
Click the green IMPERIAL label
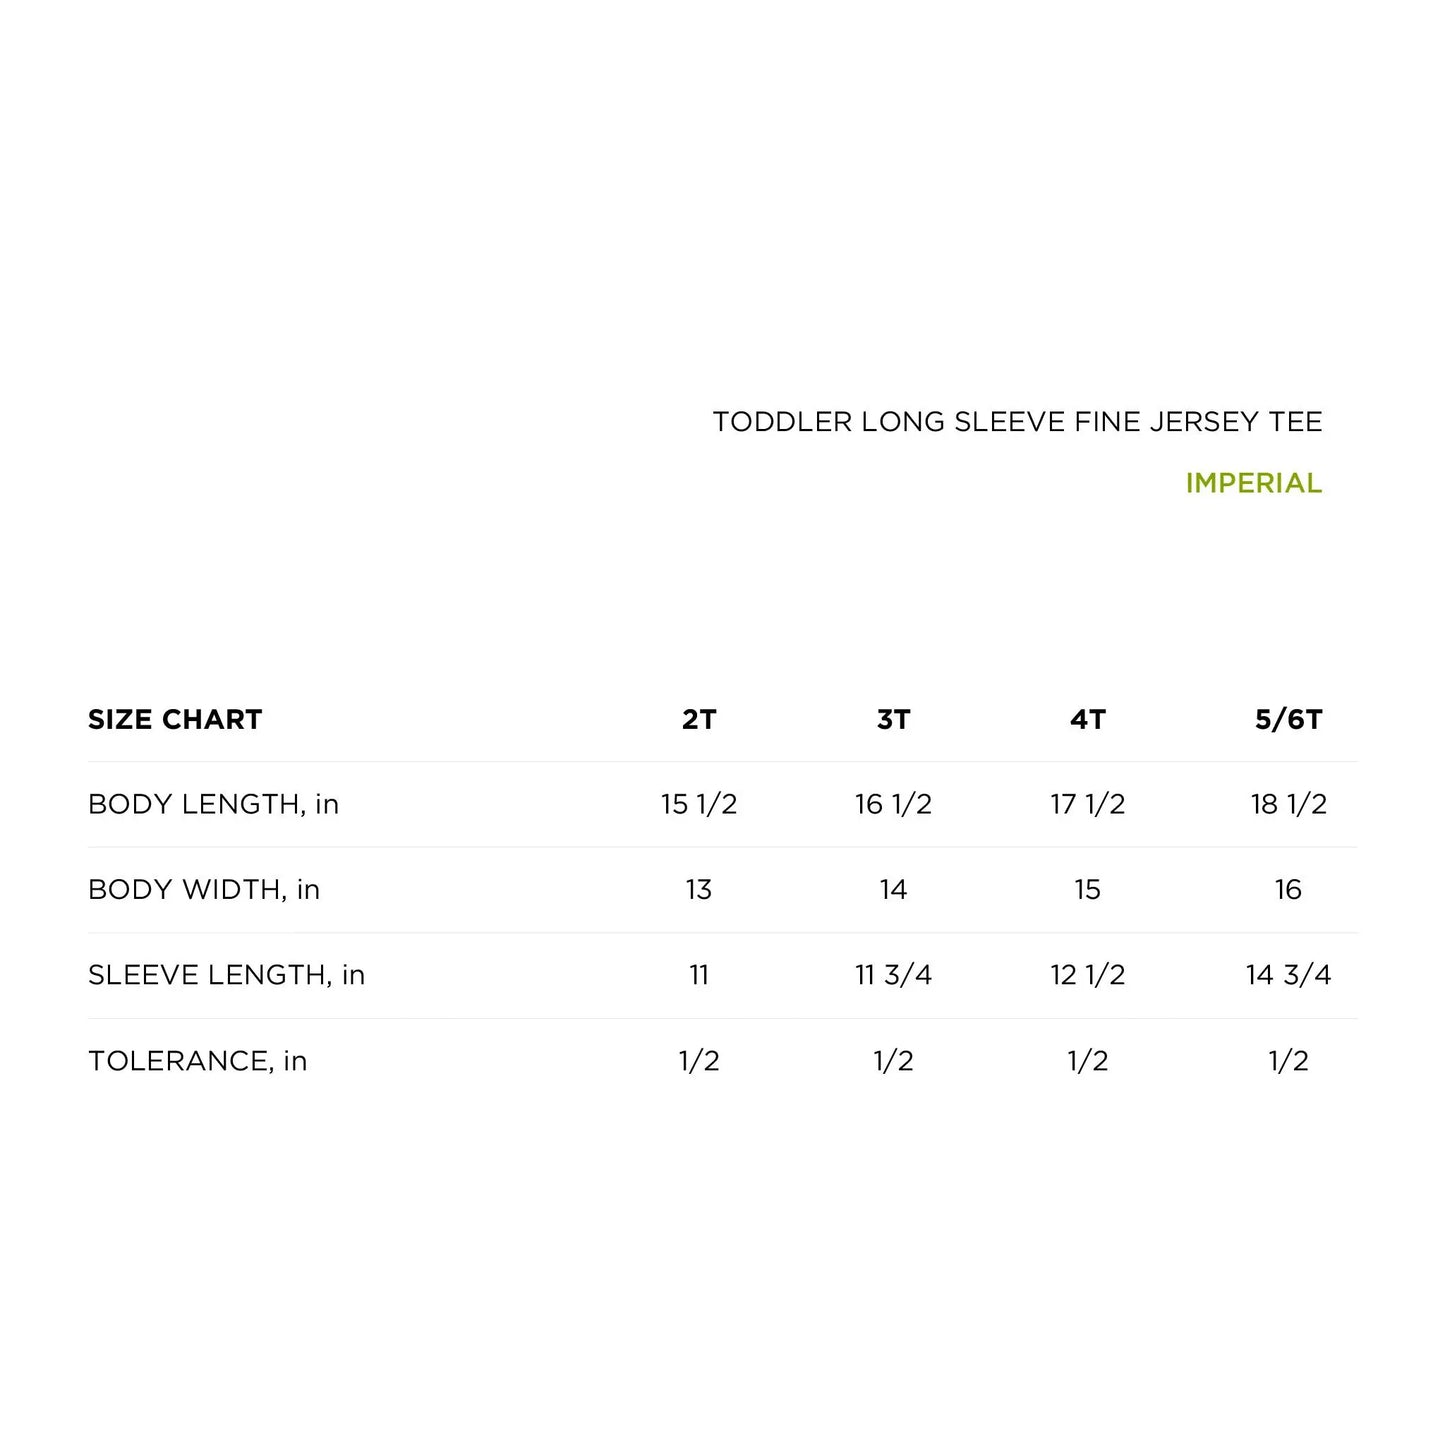click(x=1253, y=483)
